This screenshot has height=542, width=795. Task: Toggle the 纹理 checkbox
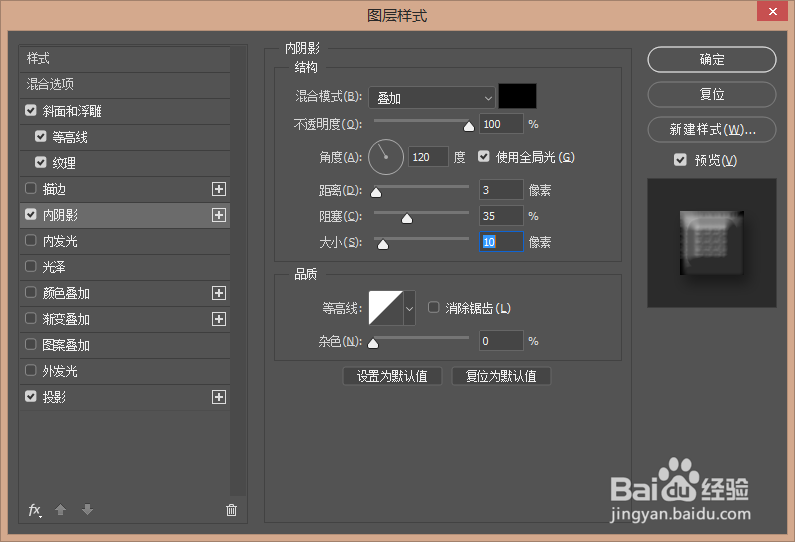41,162
